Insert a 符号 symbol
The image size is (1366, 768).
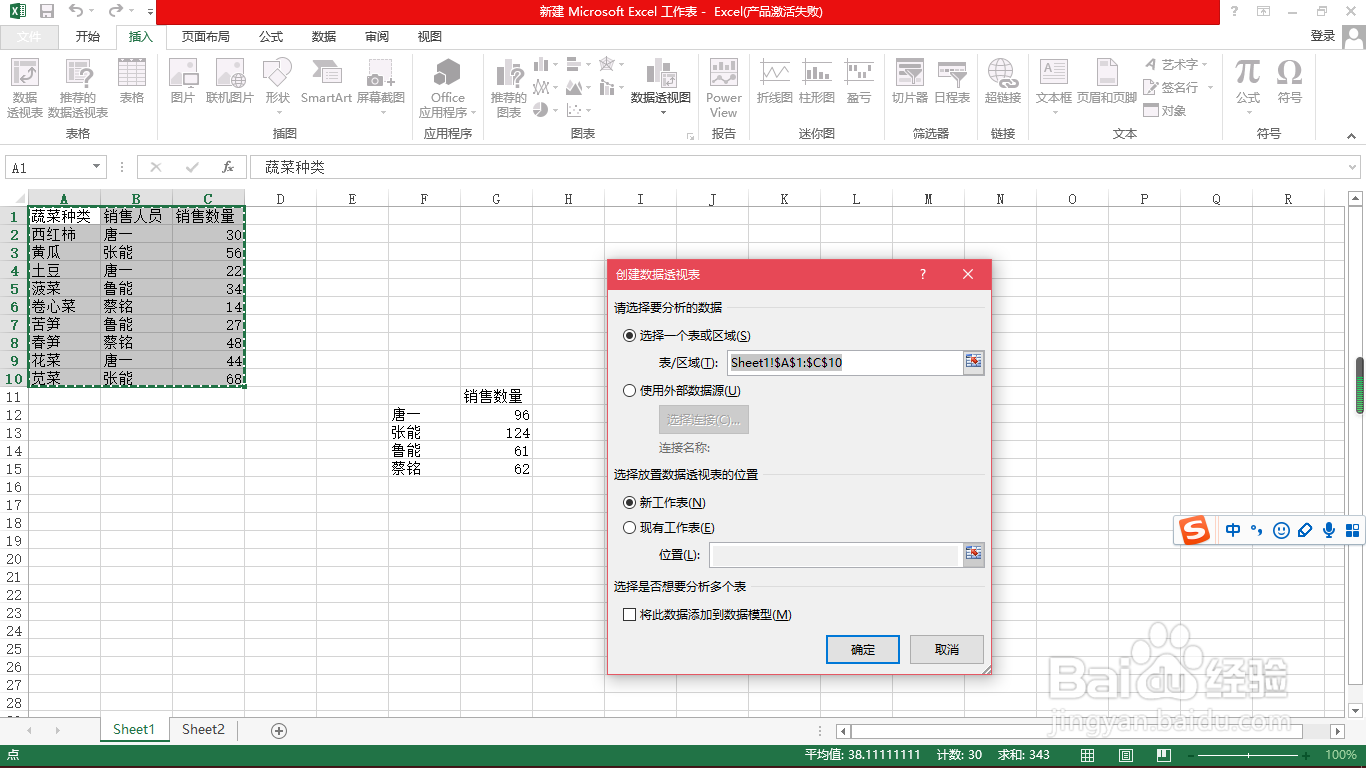point(1290,82)
